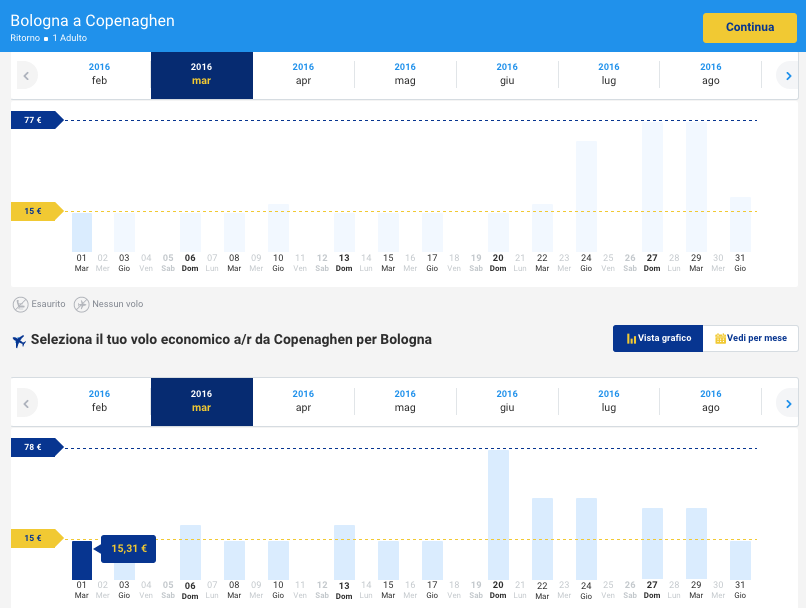Select giu 2016 tab in outbound calendar
Viewport: 806px width, 608px height.
[x=507, y=75]
